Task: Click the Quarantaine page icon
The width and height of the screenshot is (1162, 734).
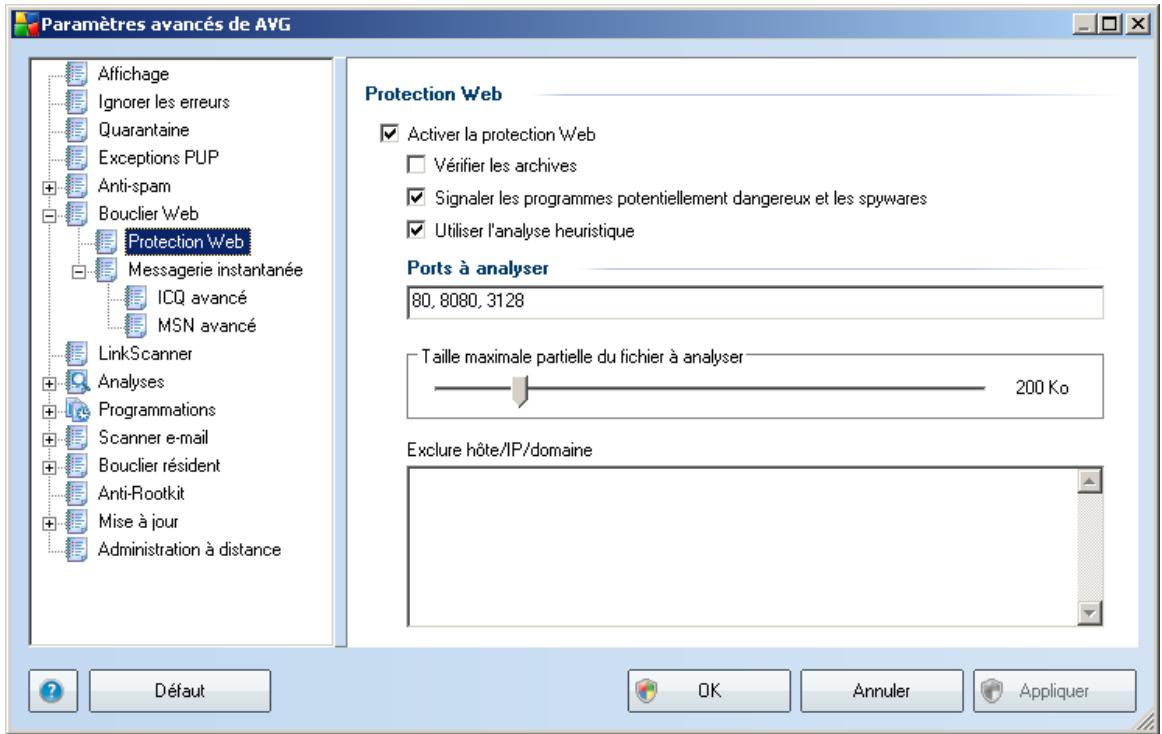Action: [76, 130]
